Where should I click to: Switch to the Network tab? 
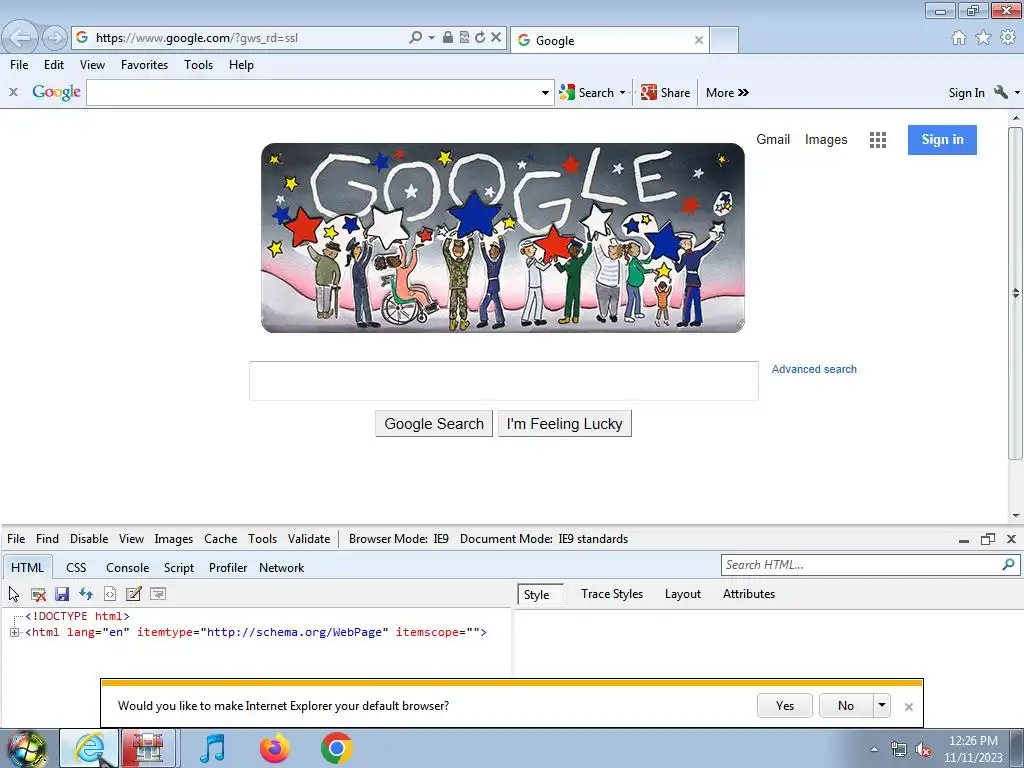click(281, 568)
